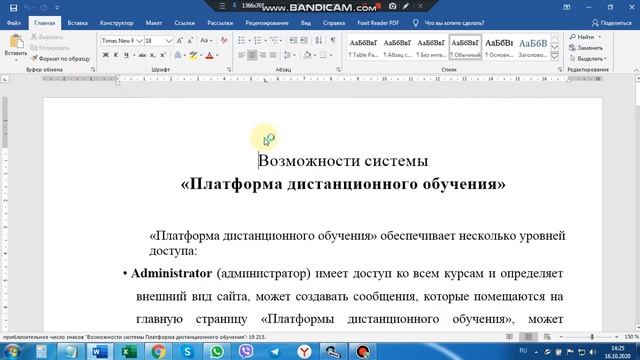Click the Copy (Копировать) button
Image resolution: width=640 pixels, height=360 pixels.
point(49,48)
